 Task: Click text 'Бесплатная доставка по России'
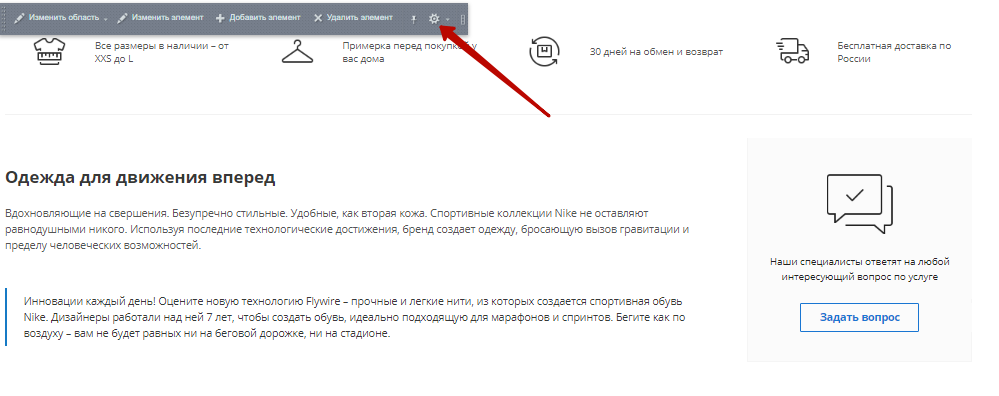pos(894,52)
